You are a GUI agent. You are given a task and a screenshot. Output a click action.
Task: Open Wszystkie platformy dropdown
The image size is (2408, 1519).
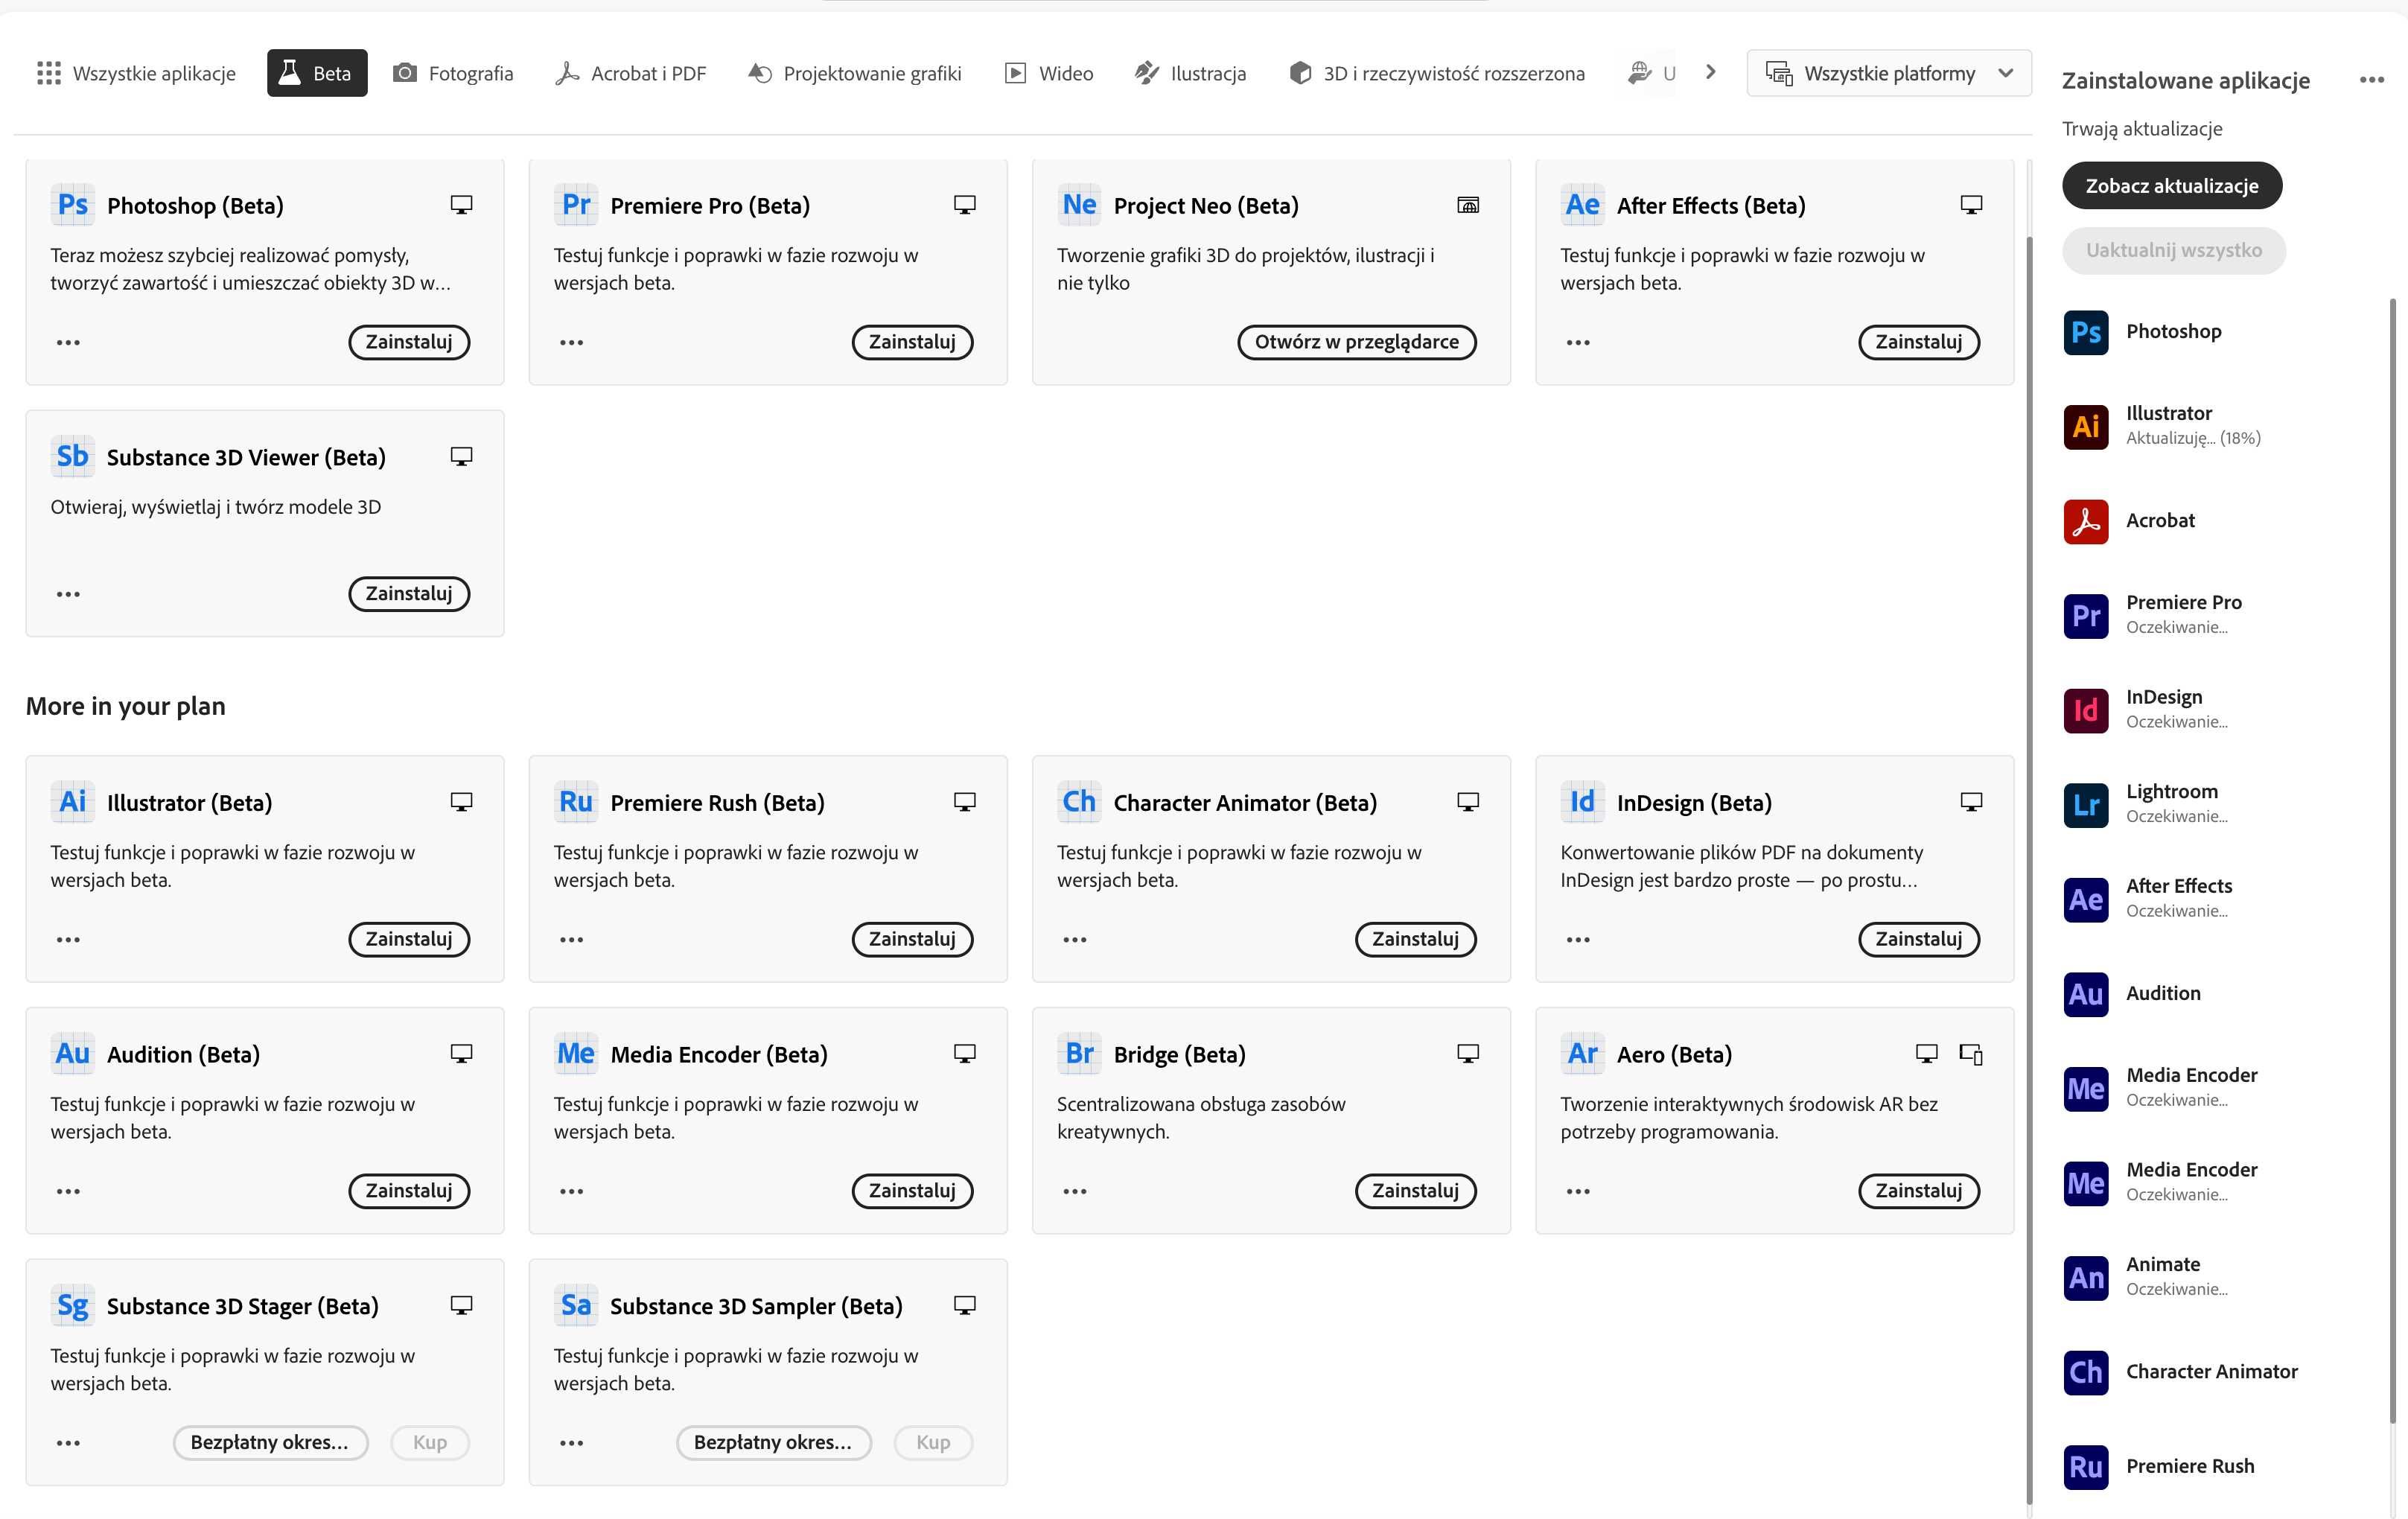(x=1889, y=73)
